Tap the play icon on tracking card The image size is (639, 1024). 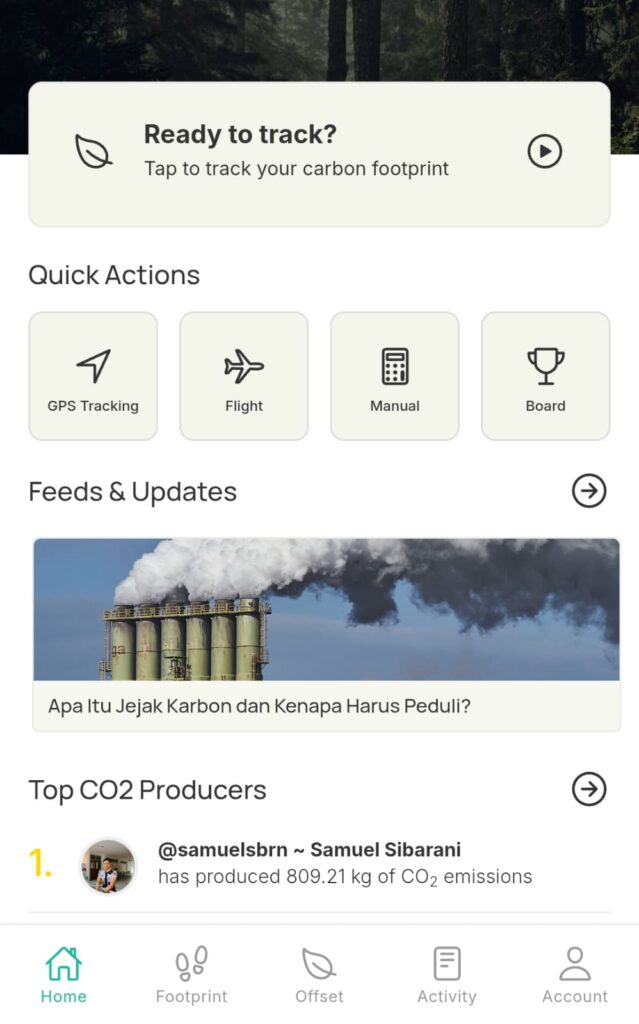click(x=544, y=152)
